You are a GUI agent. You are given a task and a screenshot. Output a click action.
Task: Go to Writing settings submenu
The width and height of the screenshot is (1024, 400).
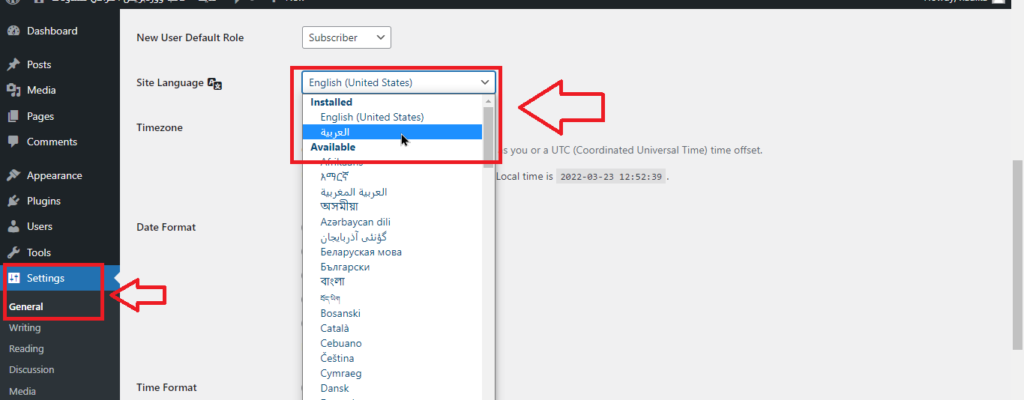coord(24,328)
